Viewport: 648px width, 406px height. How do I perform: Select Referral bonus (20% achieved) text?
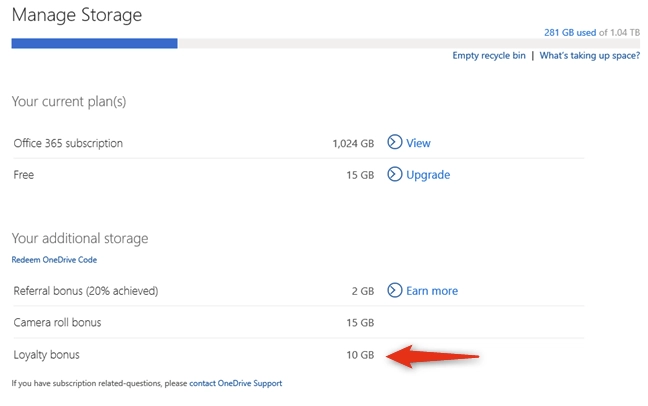tap(86, 291)
